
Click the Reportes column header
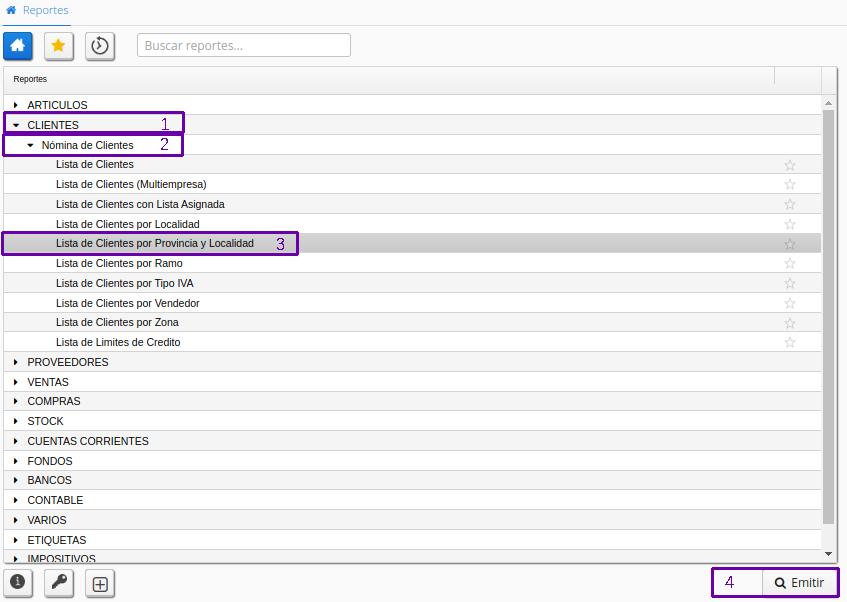tap(389, 79)
